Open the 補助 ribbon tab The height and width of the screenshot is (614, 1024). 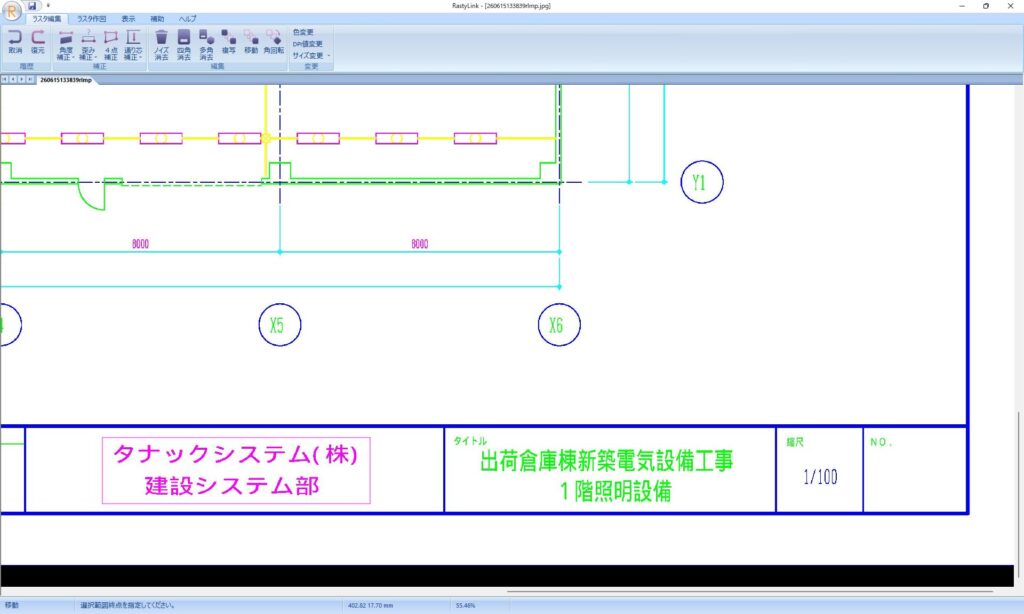coord(157,19)
